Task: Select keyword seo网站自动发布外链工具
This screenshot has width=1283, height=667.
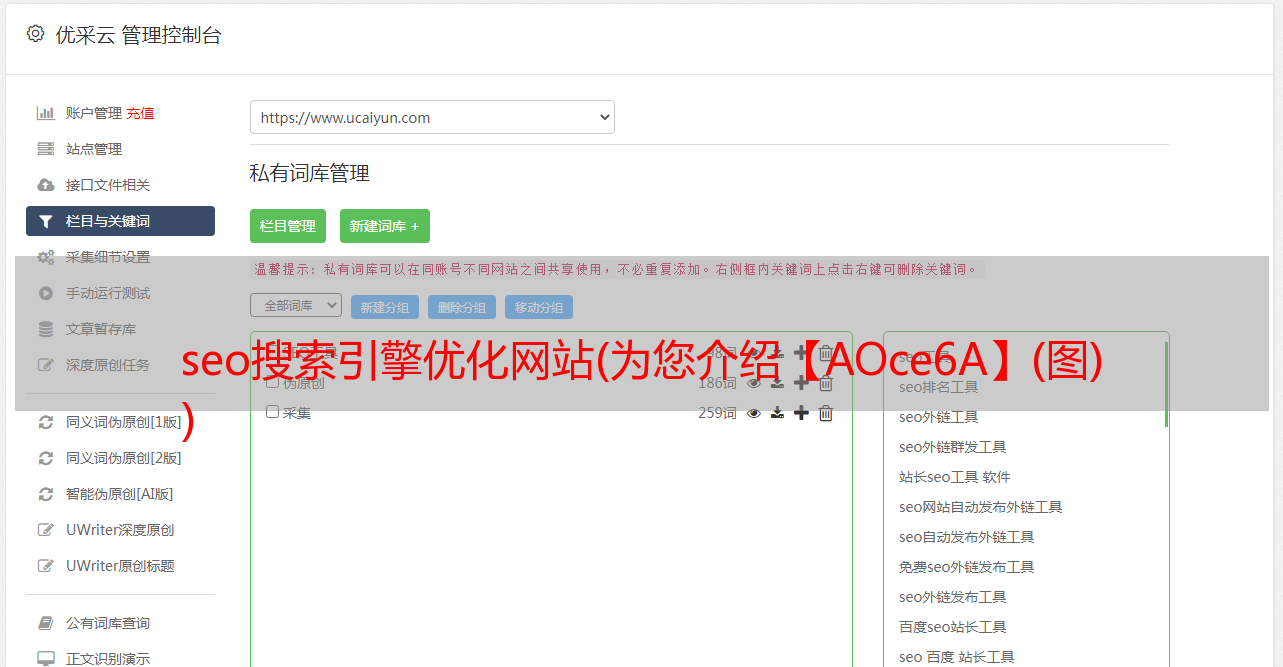Action: pos(980,507)
